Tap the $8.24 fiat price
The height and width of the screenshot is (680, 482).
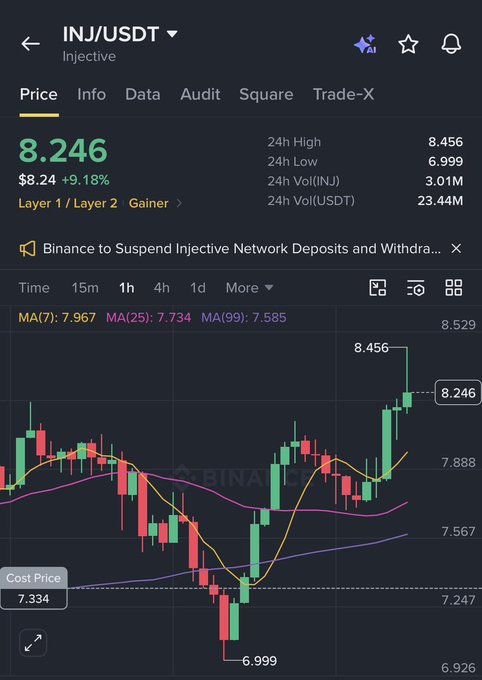tap(37, 180)
